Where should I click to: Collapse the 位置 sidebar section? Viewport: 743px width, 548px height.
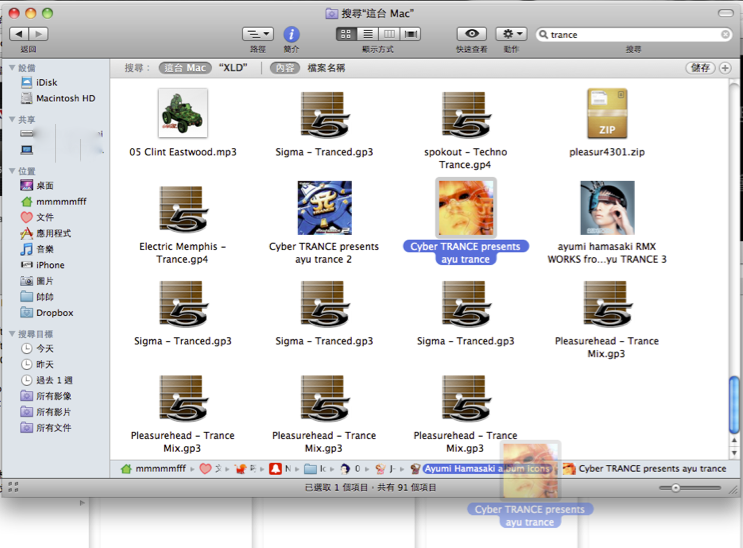pyautogui.click(x=12, y=171)
